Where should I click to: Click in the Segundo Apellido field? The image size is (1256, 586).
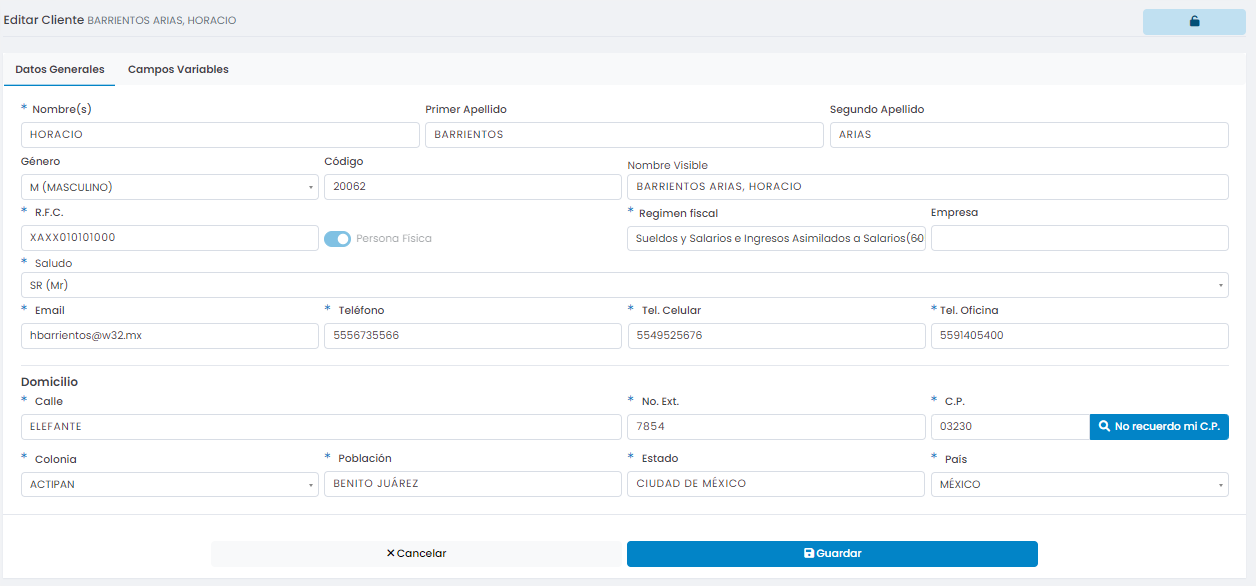coord(1029,135)
